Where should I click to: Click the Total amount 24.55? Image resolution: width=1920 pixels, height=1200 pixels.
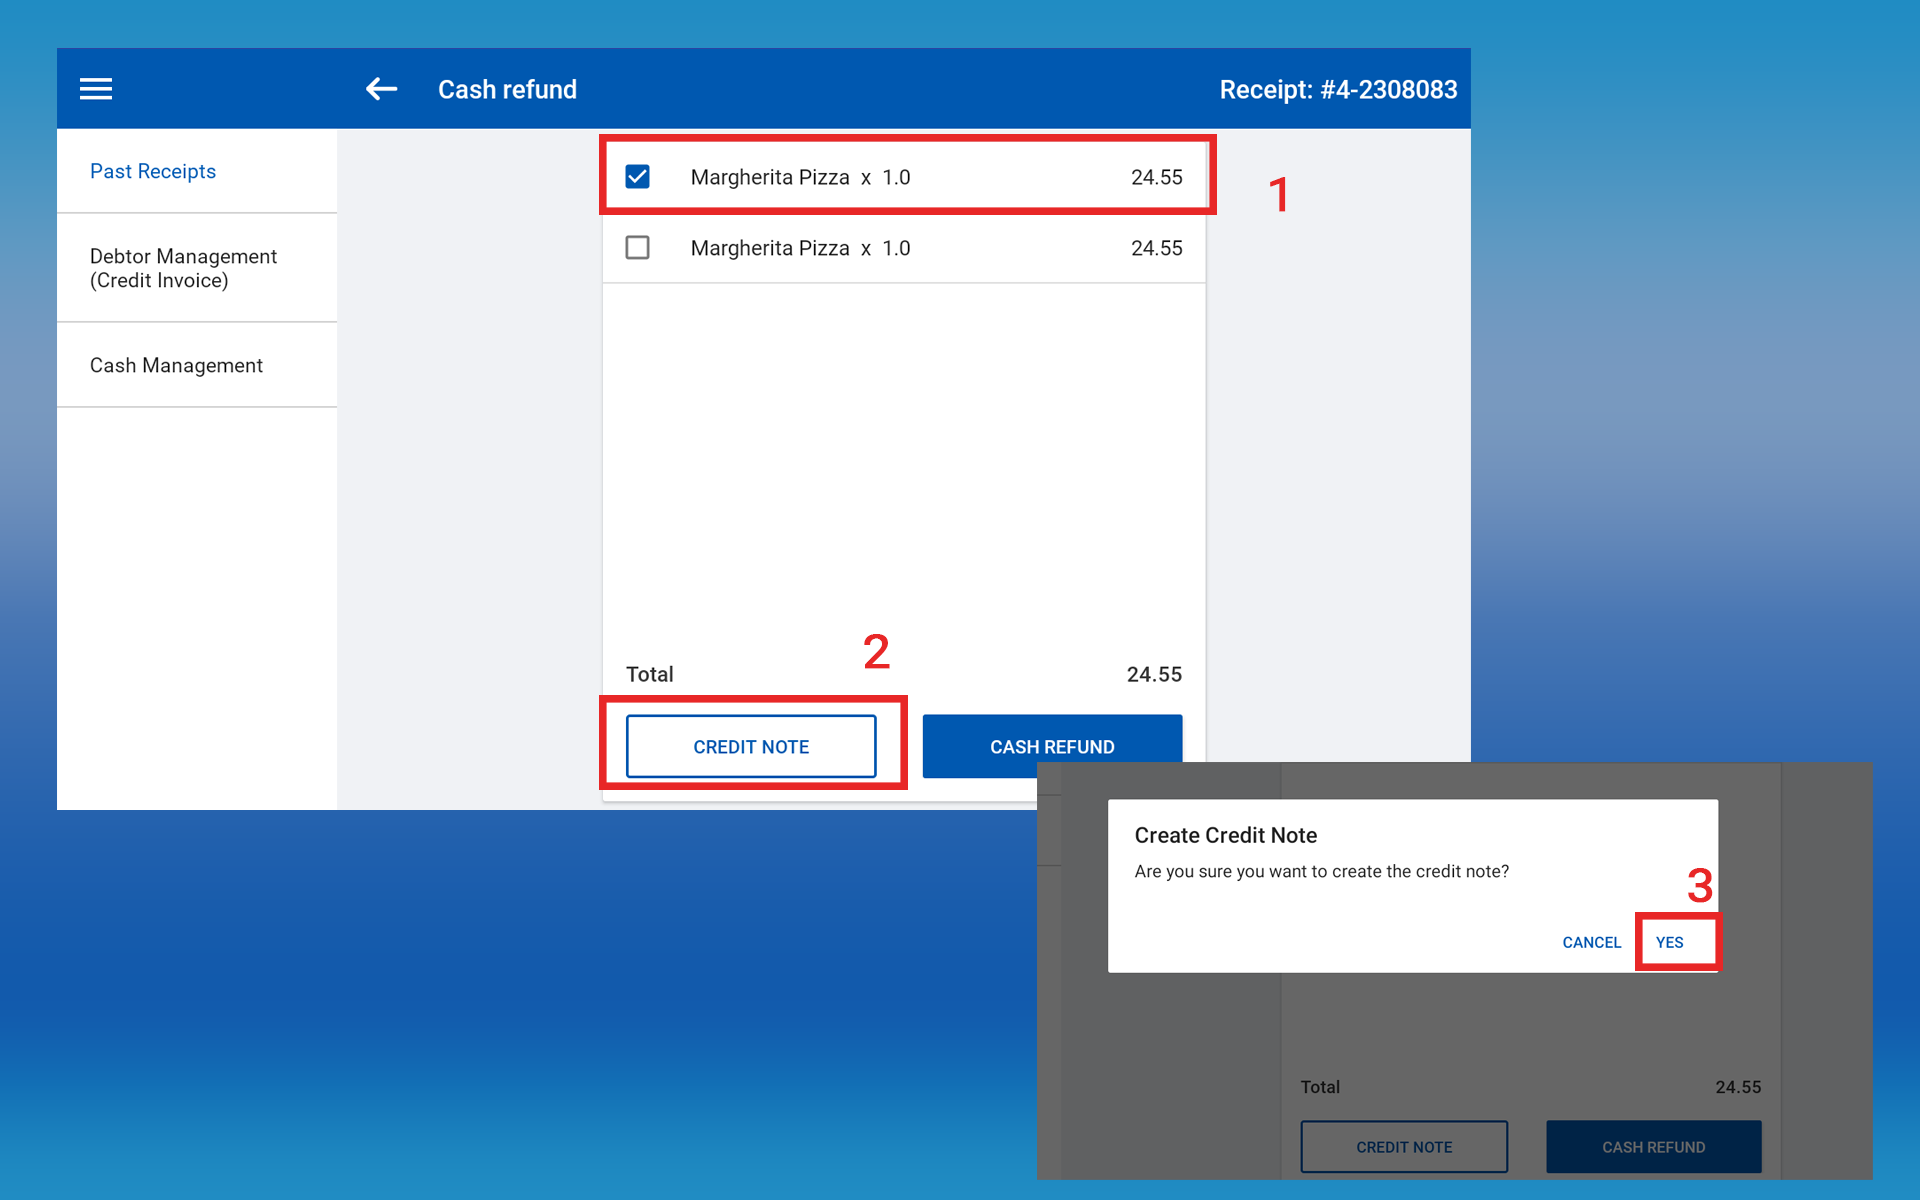(x=1154, y=674)
